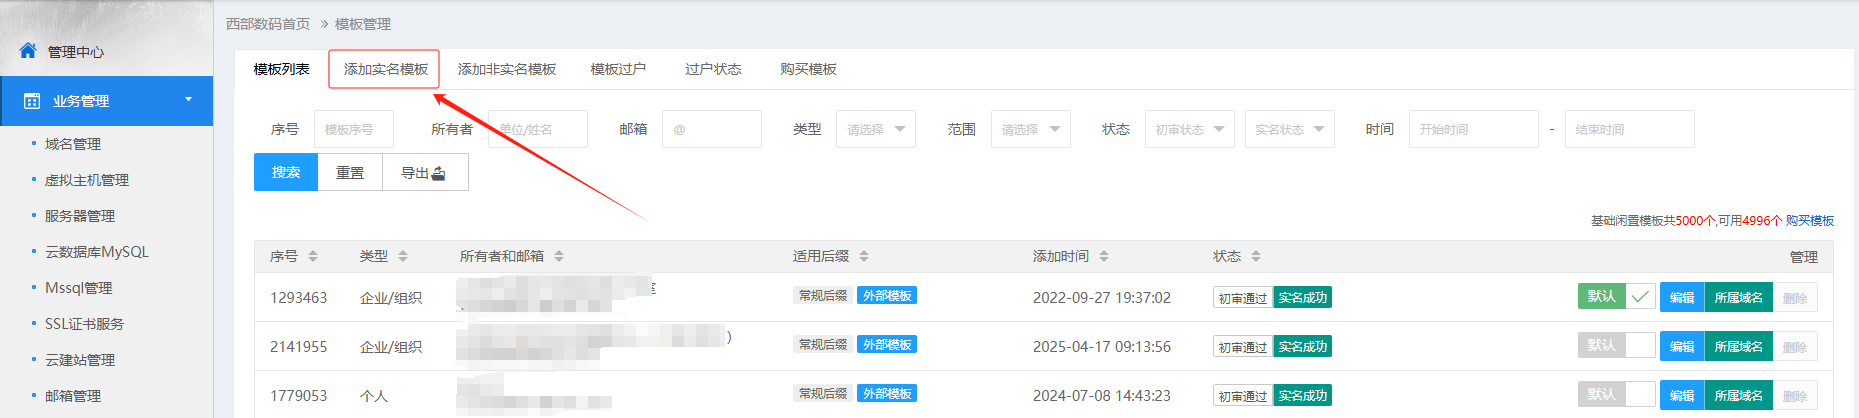The image size is (1859, 418).
Task: Open 云建站管理 in sidebar
Action: click(80, 360)
